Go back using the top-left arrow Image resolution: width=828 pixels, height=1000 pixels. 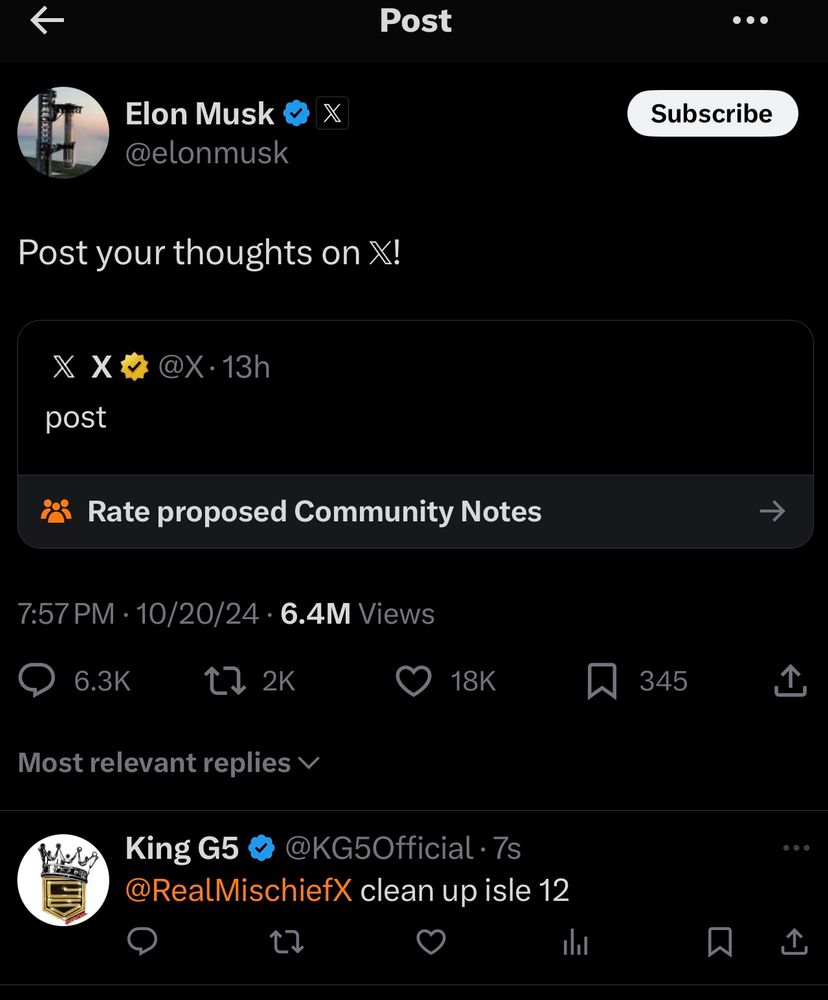(x=47, y=21)
